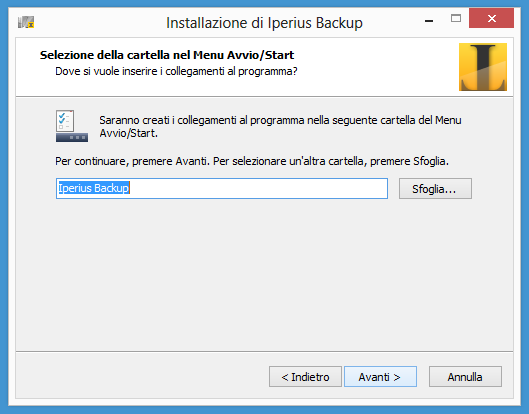
Task: Cancel setup with the Annulla button
Action: pyautogui.click(x=465, y=377)
